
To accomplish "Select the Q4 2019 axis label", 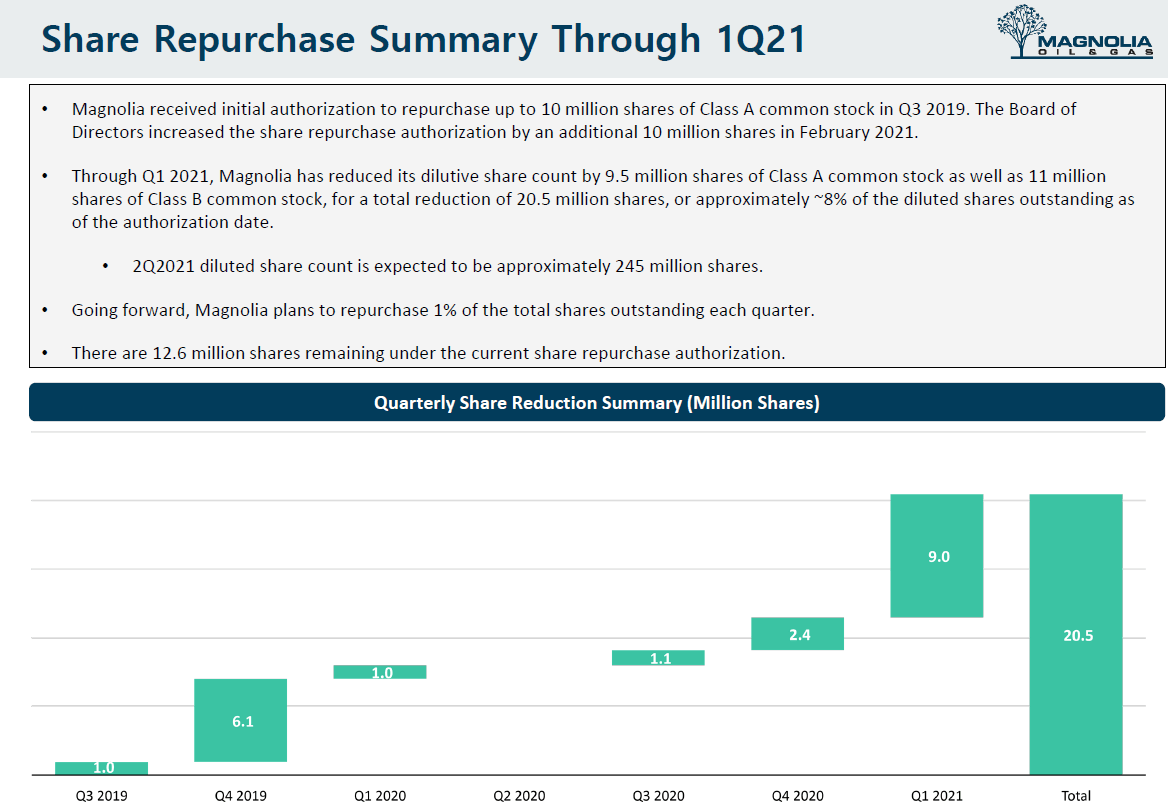I will 241,796.
